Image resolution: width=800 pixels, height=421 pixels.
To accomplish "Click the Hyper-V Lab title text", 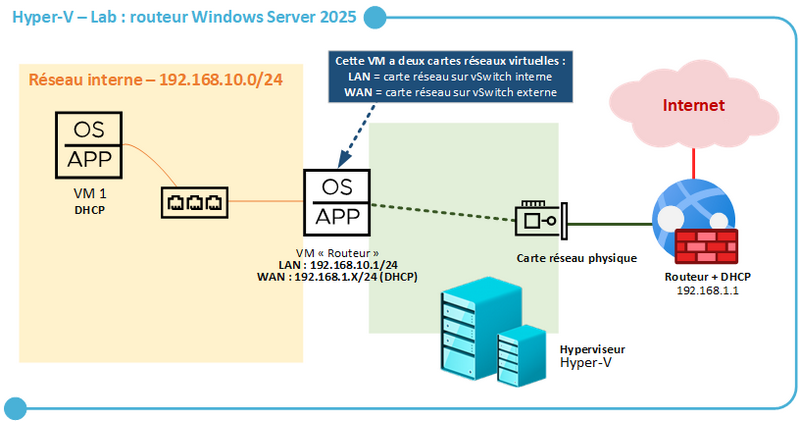I will [184, 17].
